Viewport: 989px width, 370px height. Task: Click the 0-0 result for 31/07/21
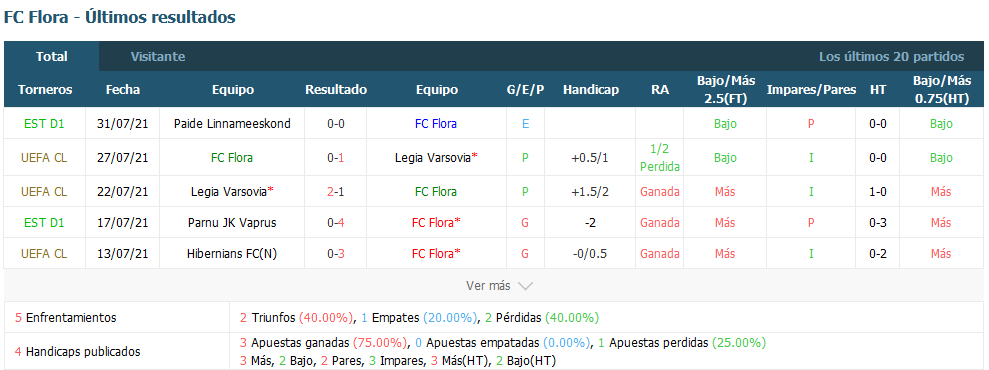[336, 124]
